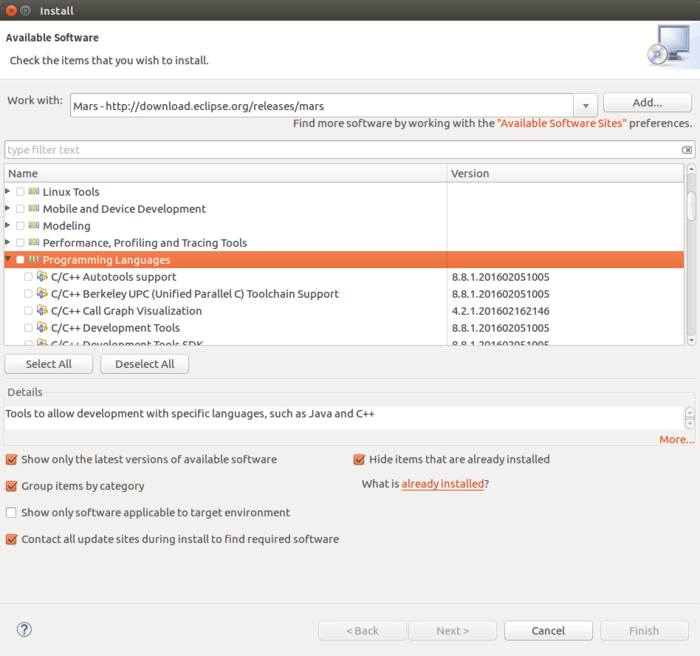The image size is (700, 656).
Task: Click the Performance, Profiling and Tracing Tools icon
Action: (33, 242)
